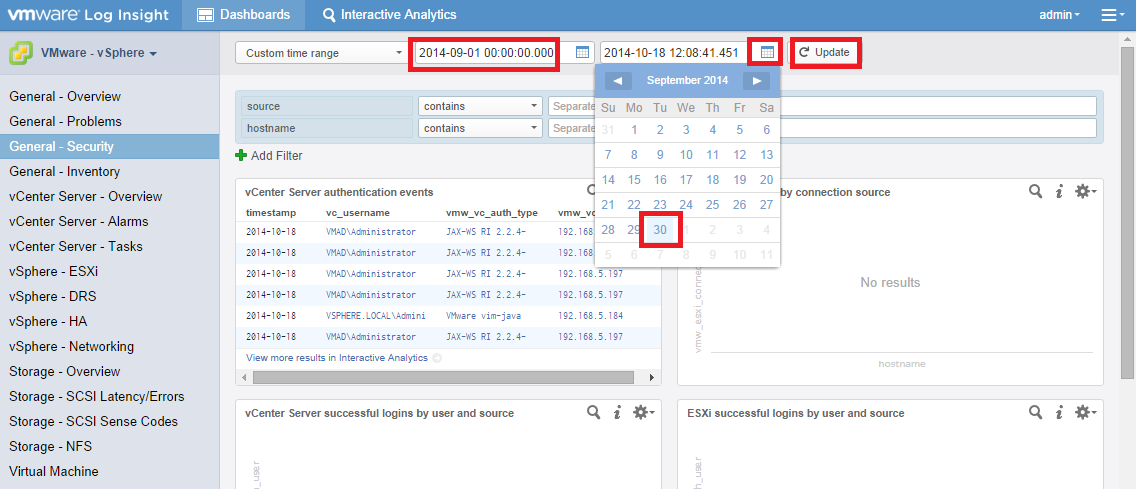Viewport: 1136px width, 489px height.
Task: Go to previous month in calendar
Action: (x=618, y=80)
